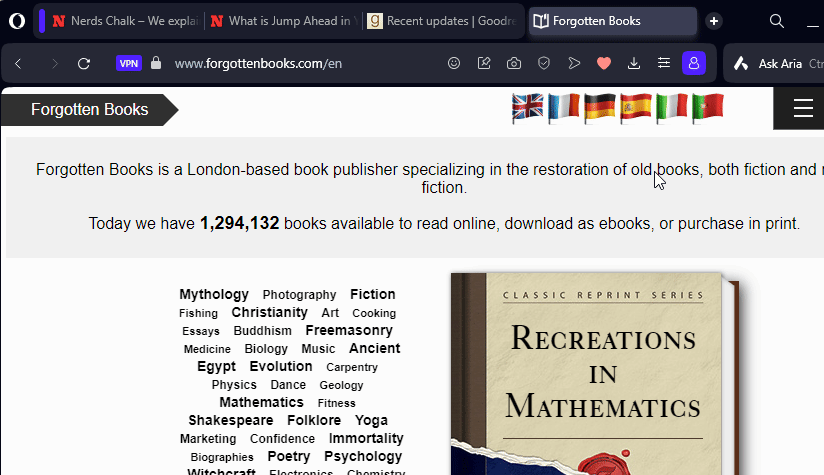Expand the site hamburger menu
Image resolution: width=824 pixels, height=475 pixels.
click(803, 108)
